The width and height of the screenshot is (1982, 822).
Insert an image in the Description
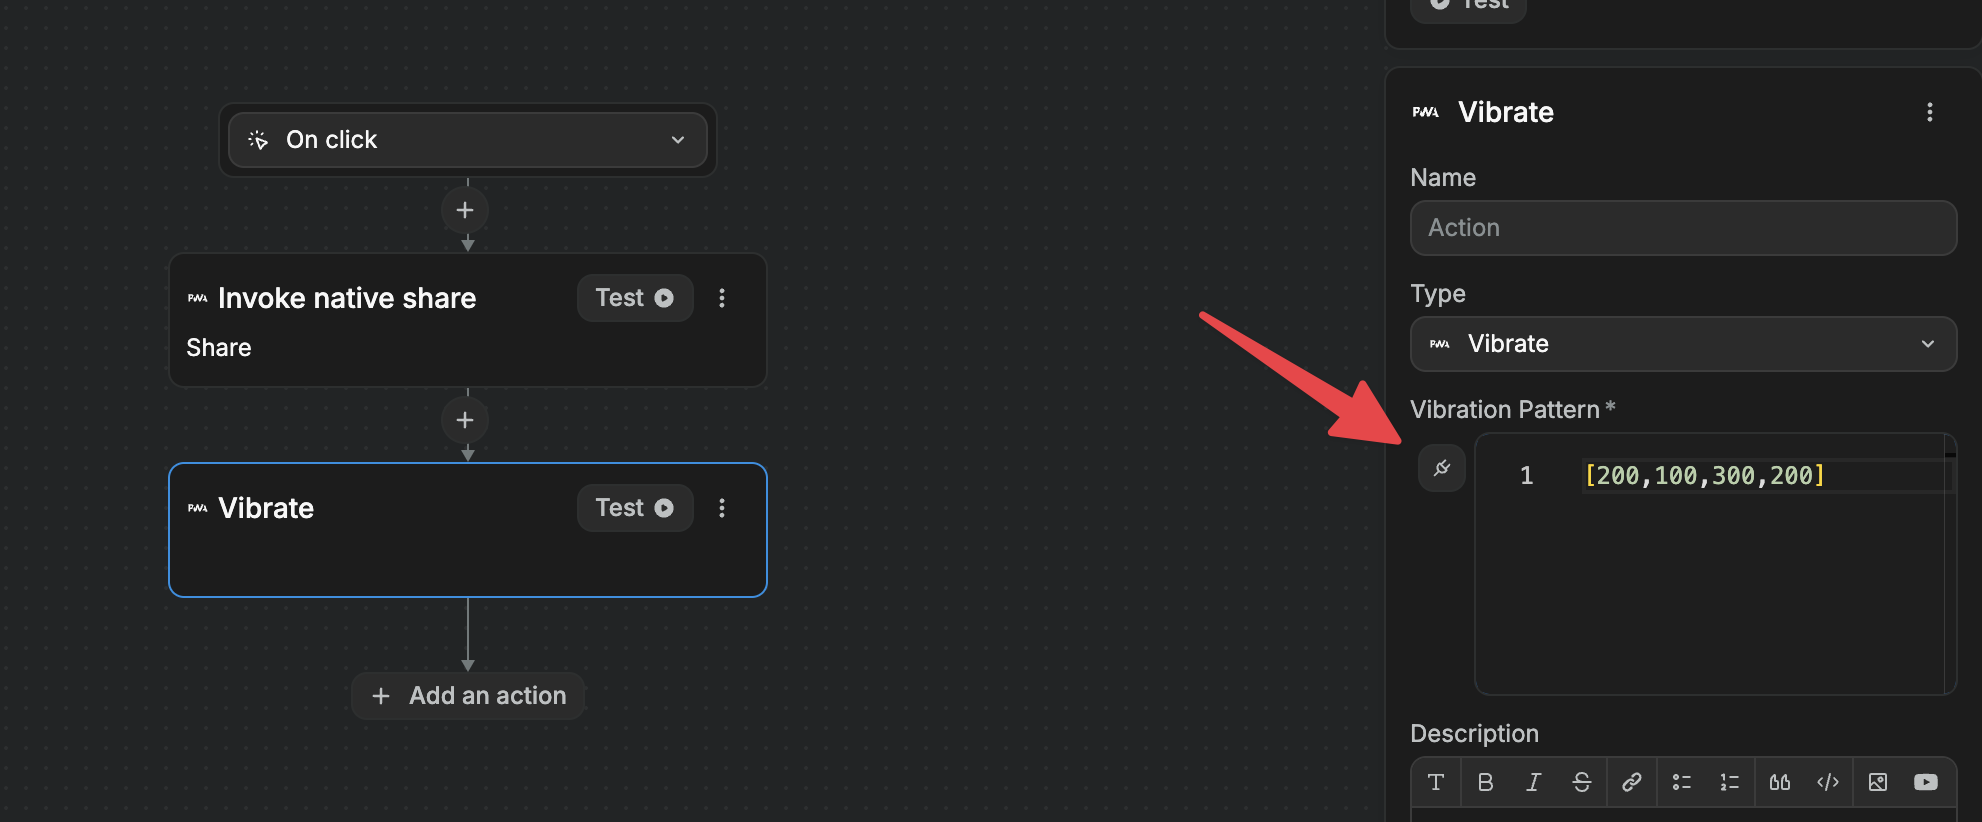(x=1877, y=782)
